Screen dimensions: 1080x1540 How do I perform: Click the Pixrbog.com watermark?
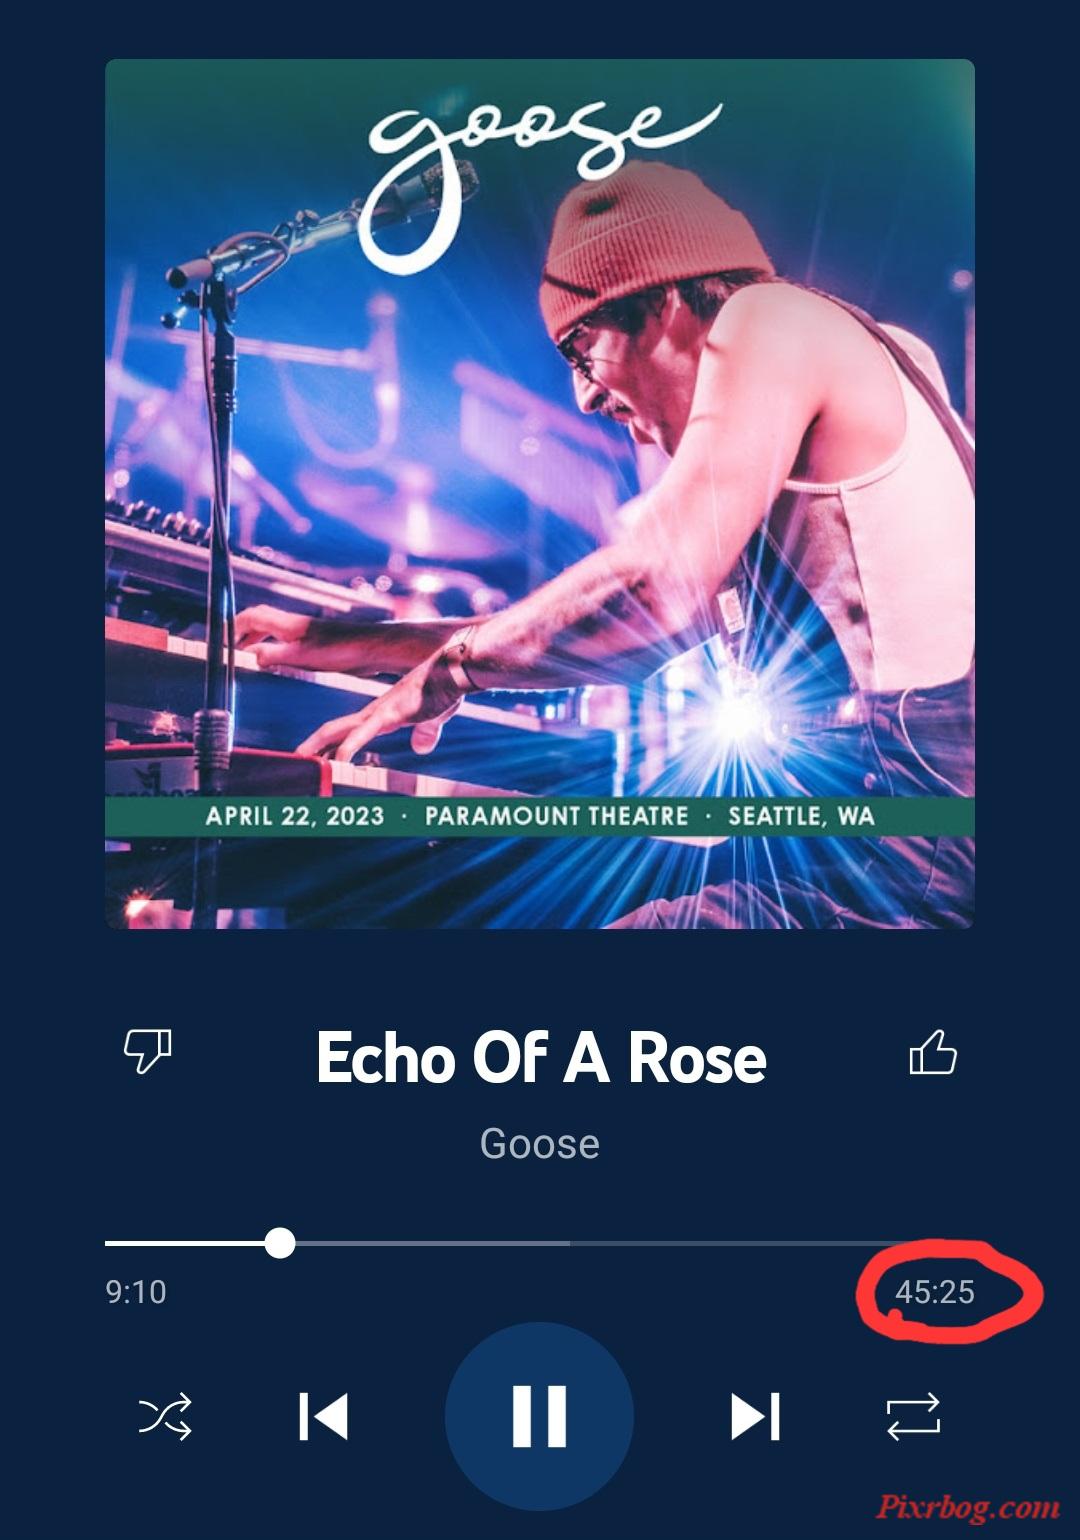pyautogui.click(x=968, y=1506)
